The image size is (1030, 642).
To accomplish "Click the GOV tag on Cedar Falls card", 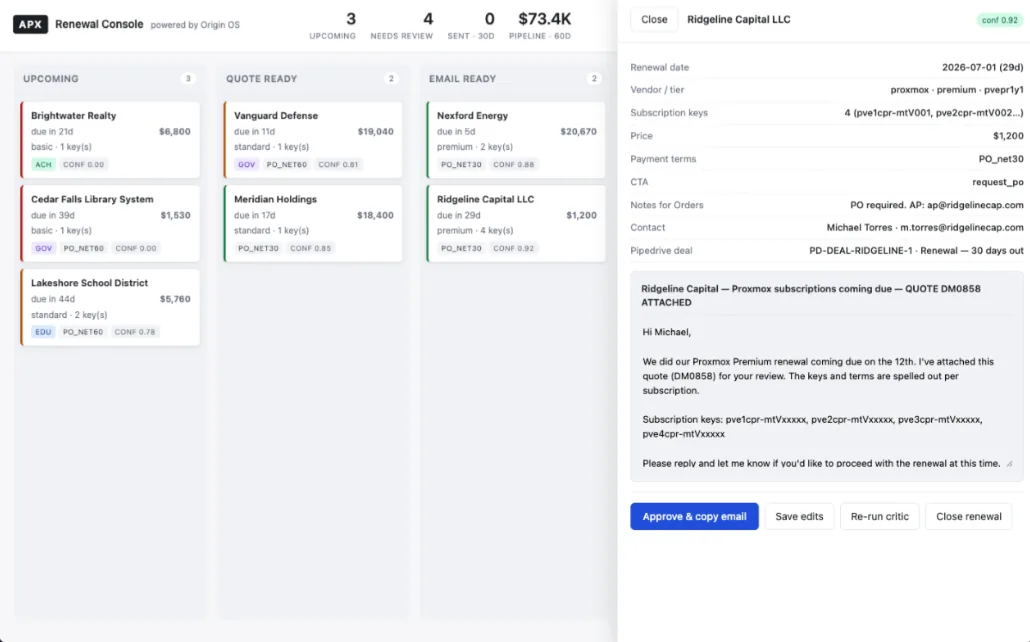I will pos(43,248).
